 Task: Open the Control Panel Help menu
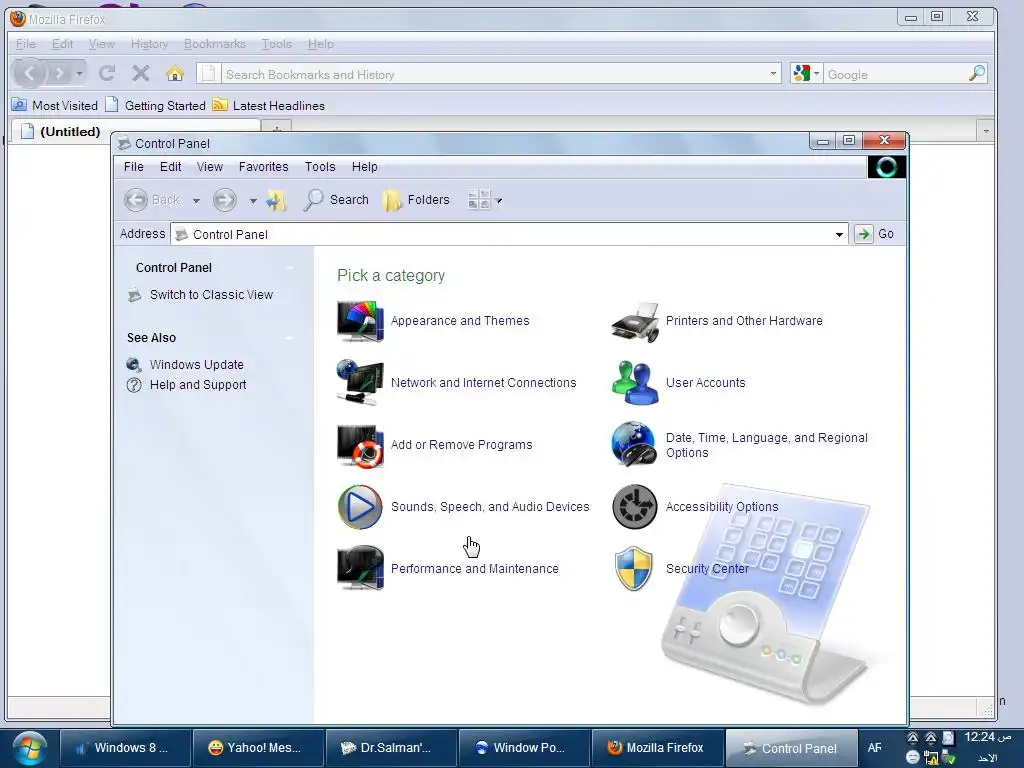click(x=364, y=167)
